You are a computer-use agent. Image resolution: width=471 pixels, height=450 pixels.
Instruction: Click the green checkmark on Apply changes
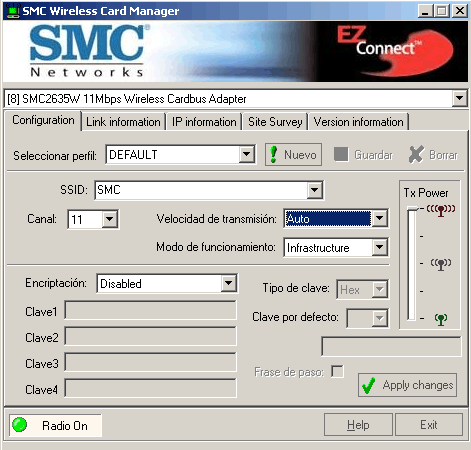pyautogui.click(x=369, y=385)
